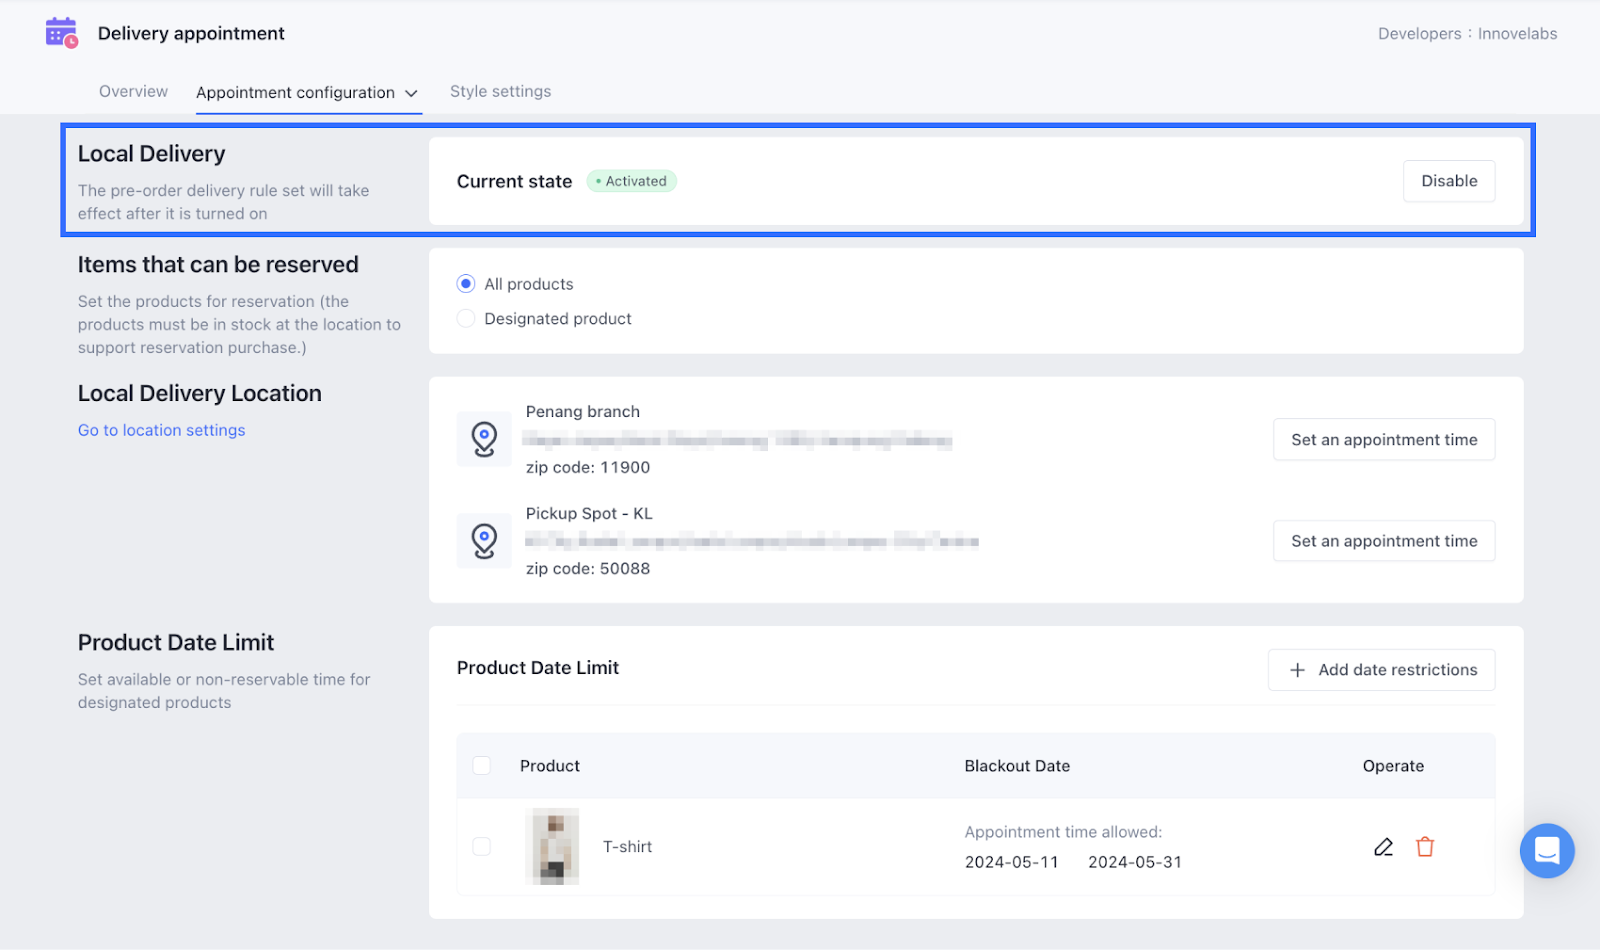Follow the Go to location settings link
The width and height of the screenshot is (1600, 950).
pyautogui.click(x=161, y=430)
